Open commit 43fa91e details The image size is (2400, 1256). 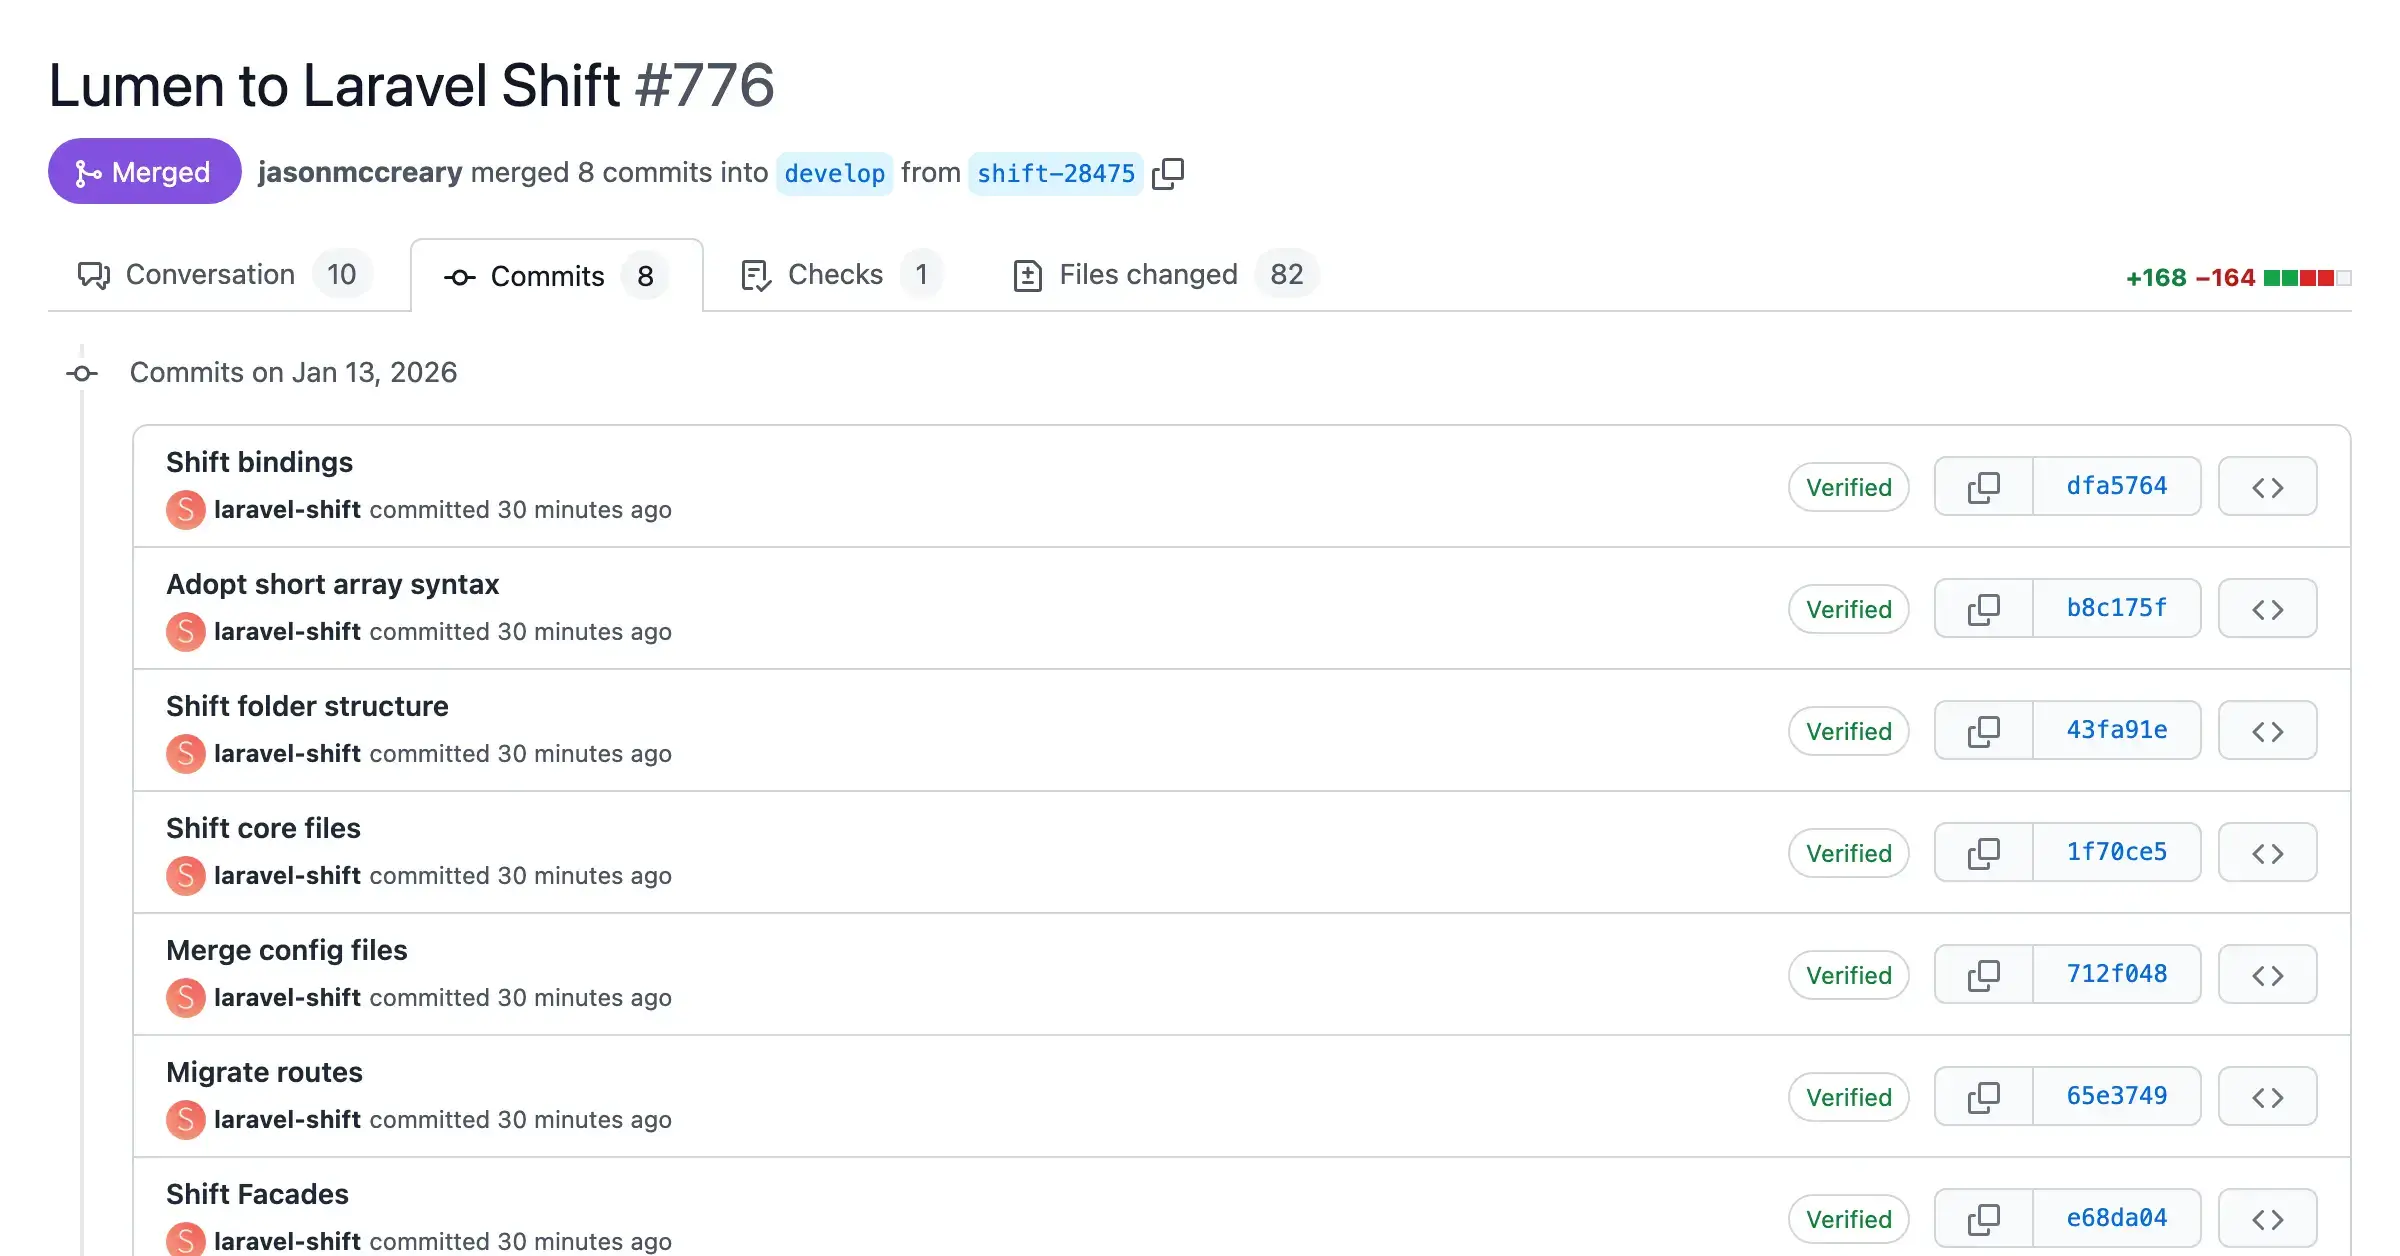[2117, 730]
